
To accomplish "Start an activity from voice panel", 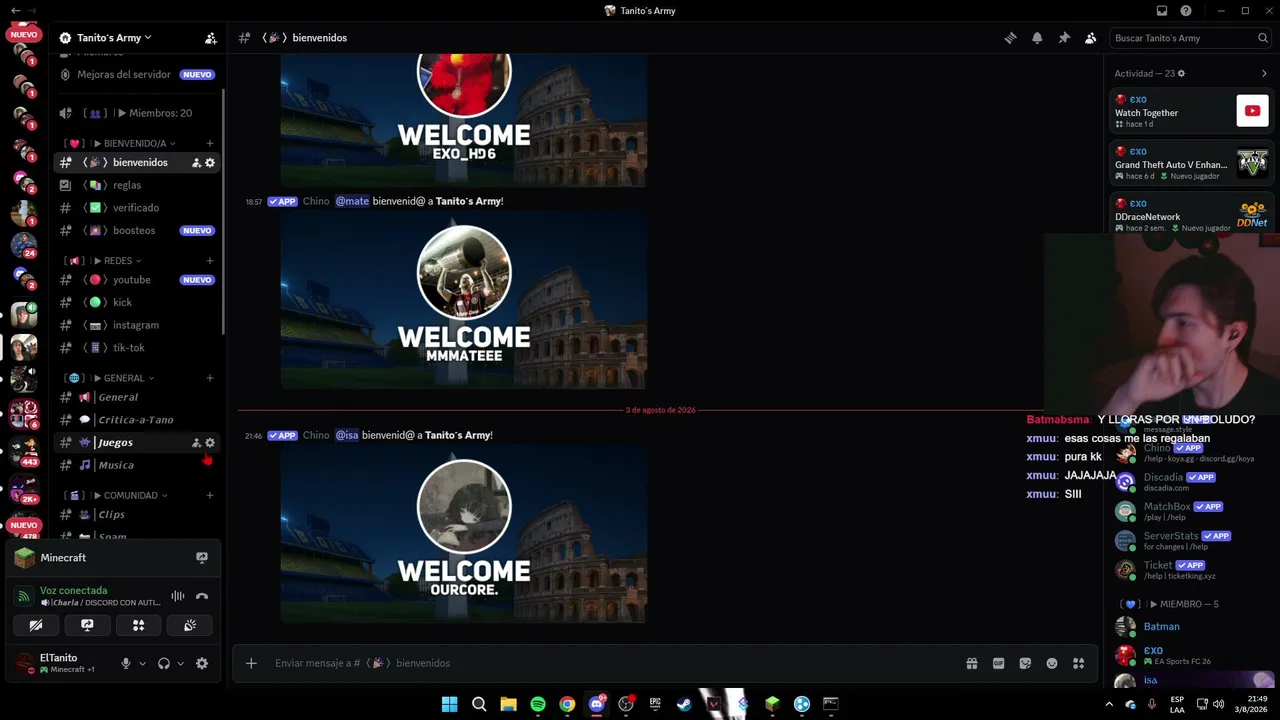I will pos(138,626).
